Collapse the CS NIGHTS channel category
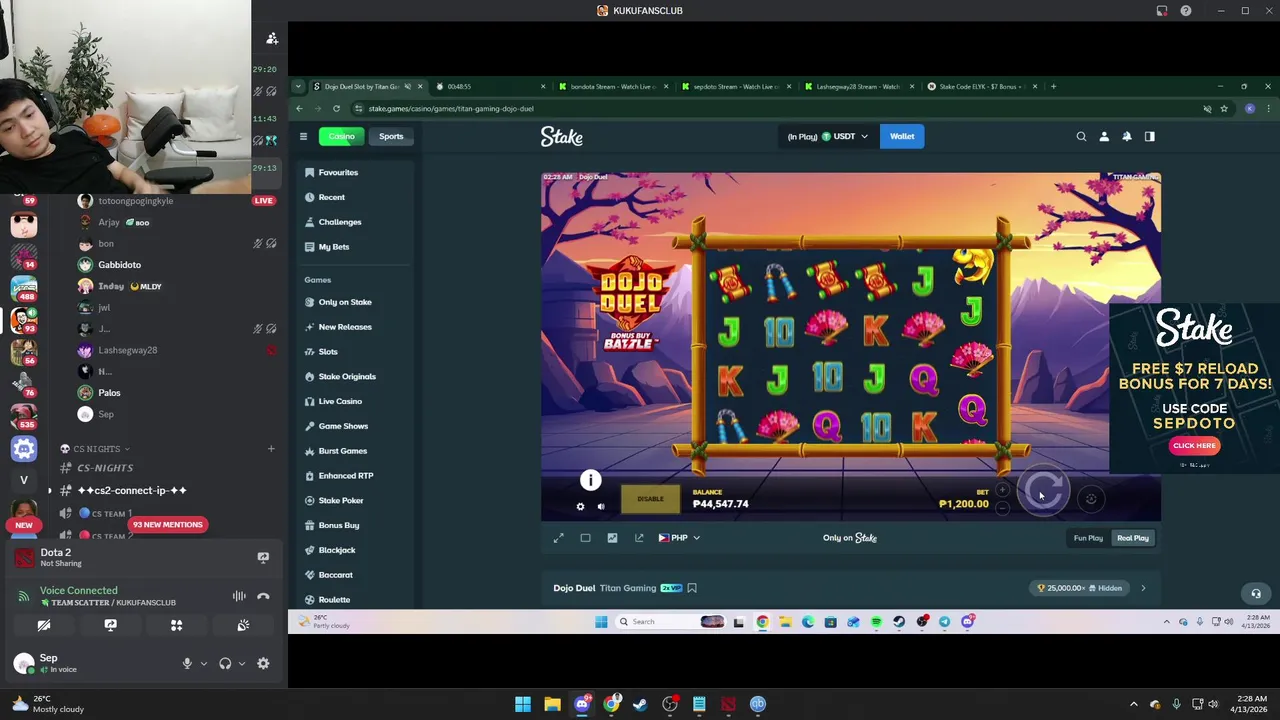The height and width of the screenshot is (720, 1280). pos(96,449)
